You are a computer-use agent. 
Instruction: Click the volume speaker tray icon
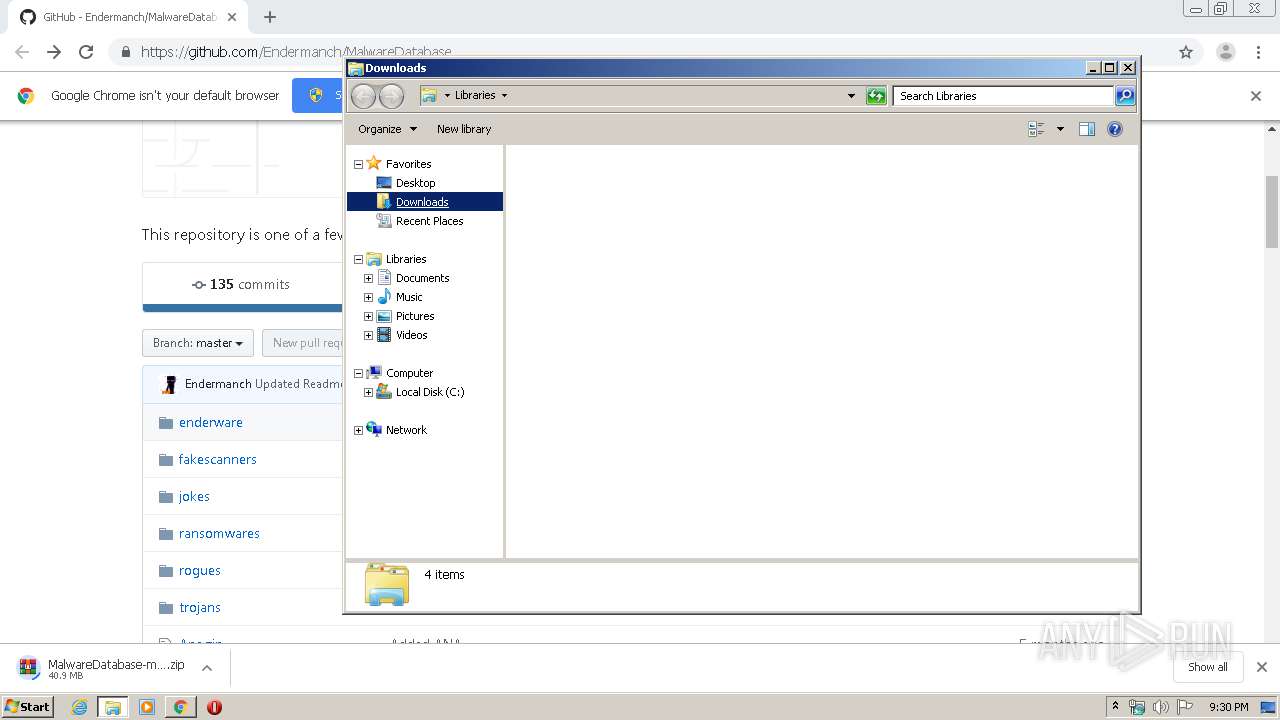point(1160,707)
